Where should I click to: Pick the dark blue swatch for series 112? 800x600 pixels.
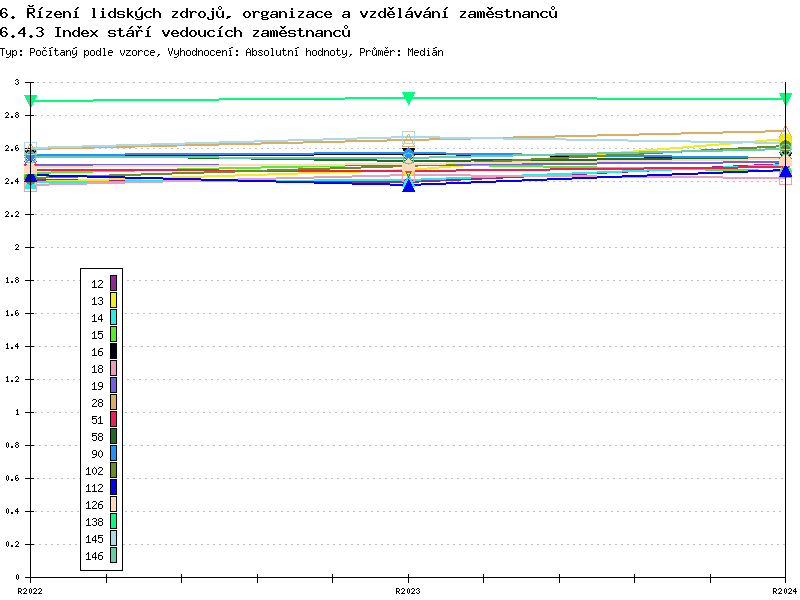click(x=114, y=487)
